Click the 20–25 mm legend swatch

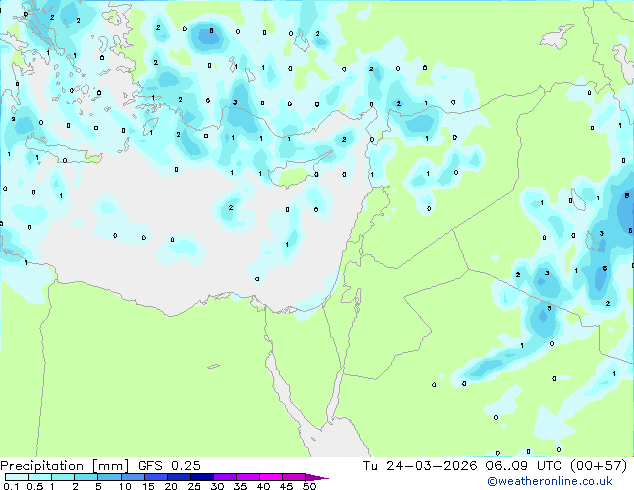179,477
